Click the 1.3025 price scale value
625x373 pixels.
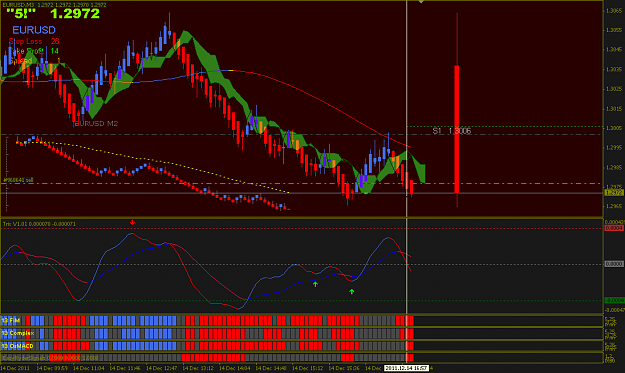[614, 88]
